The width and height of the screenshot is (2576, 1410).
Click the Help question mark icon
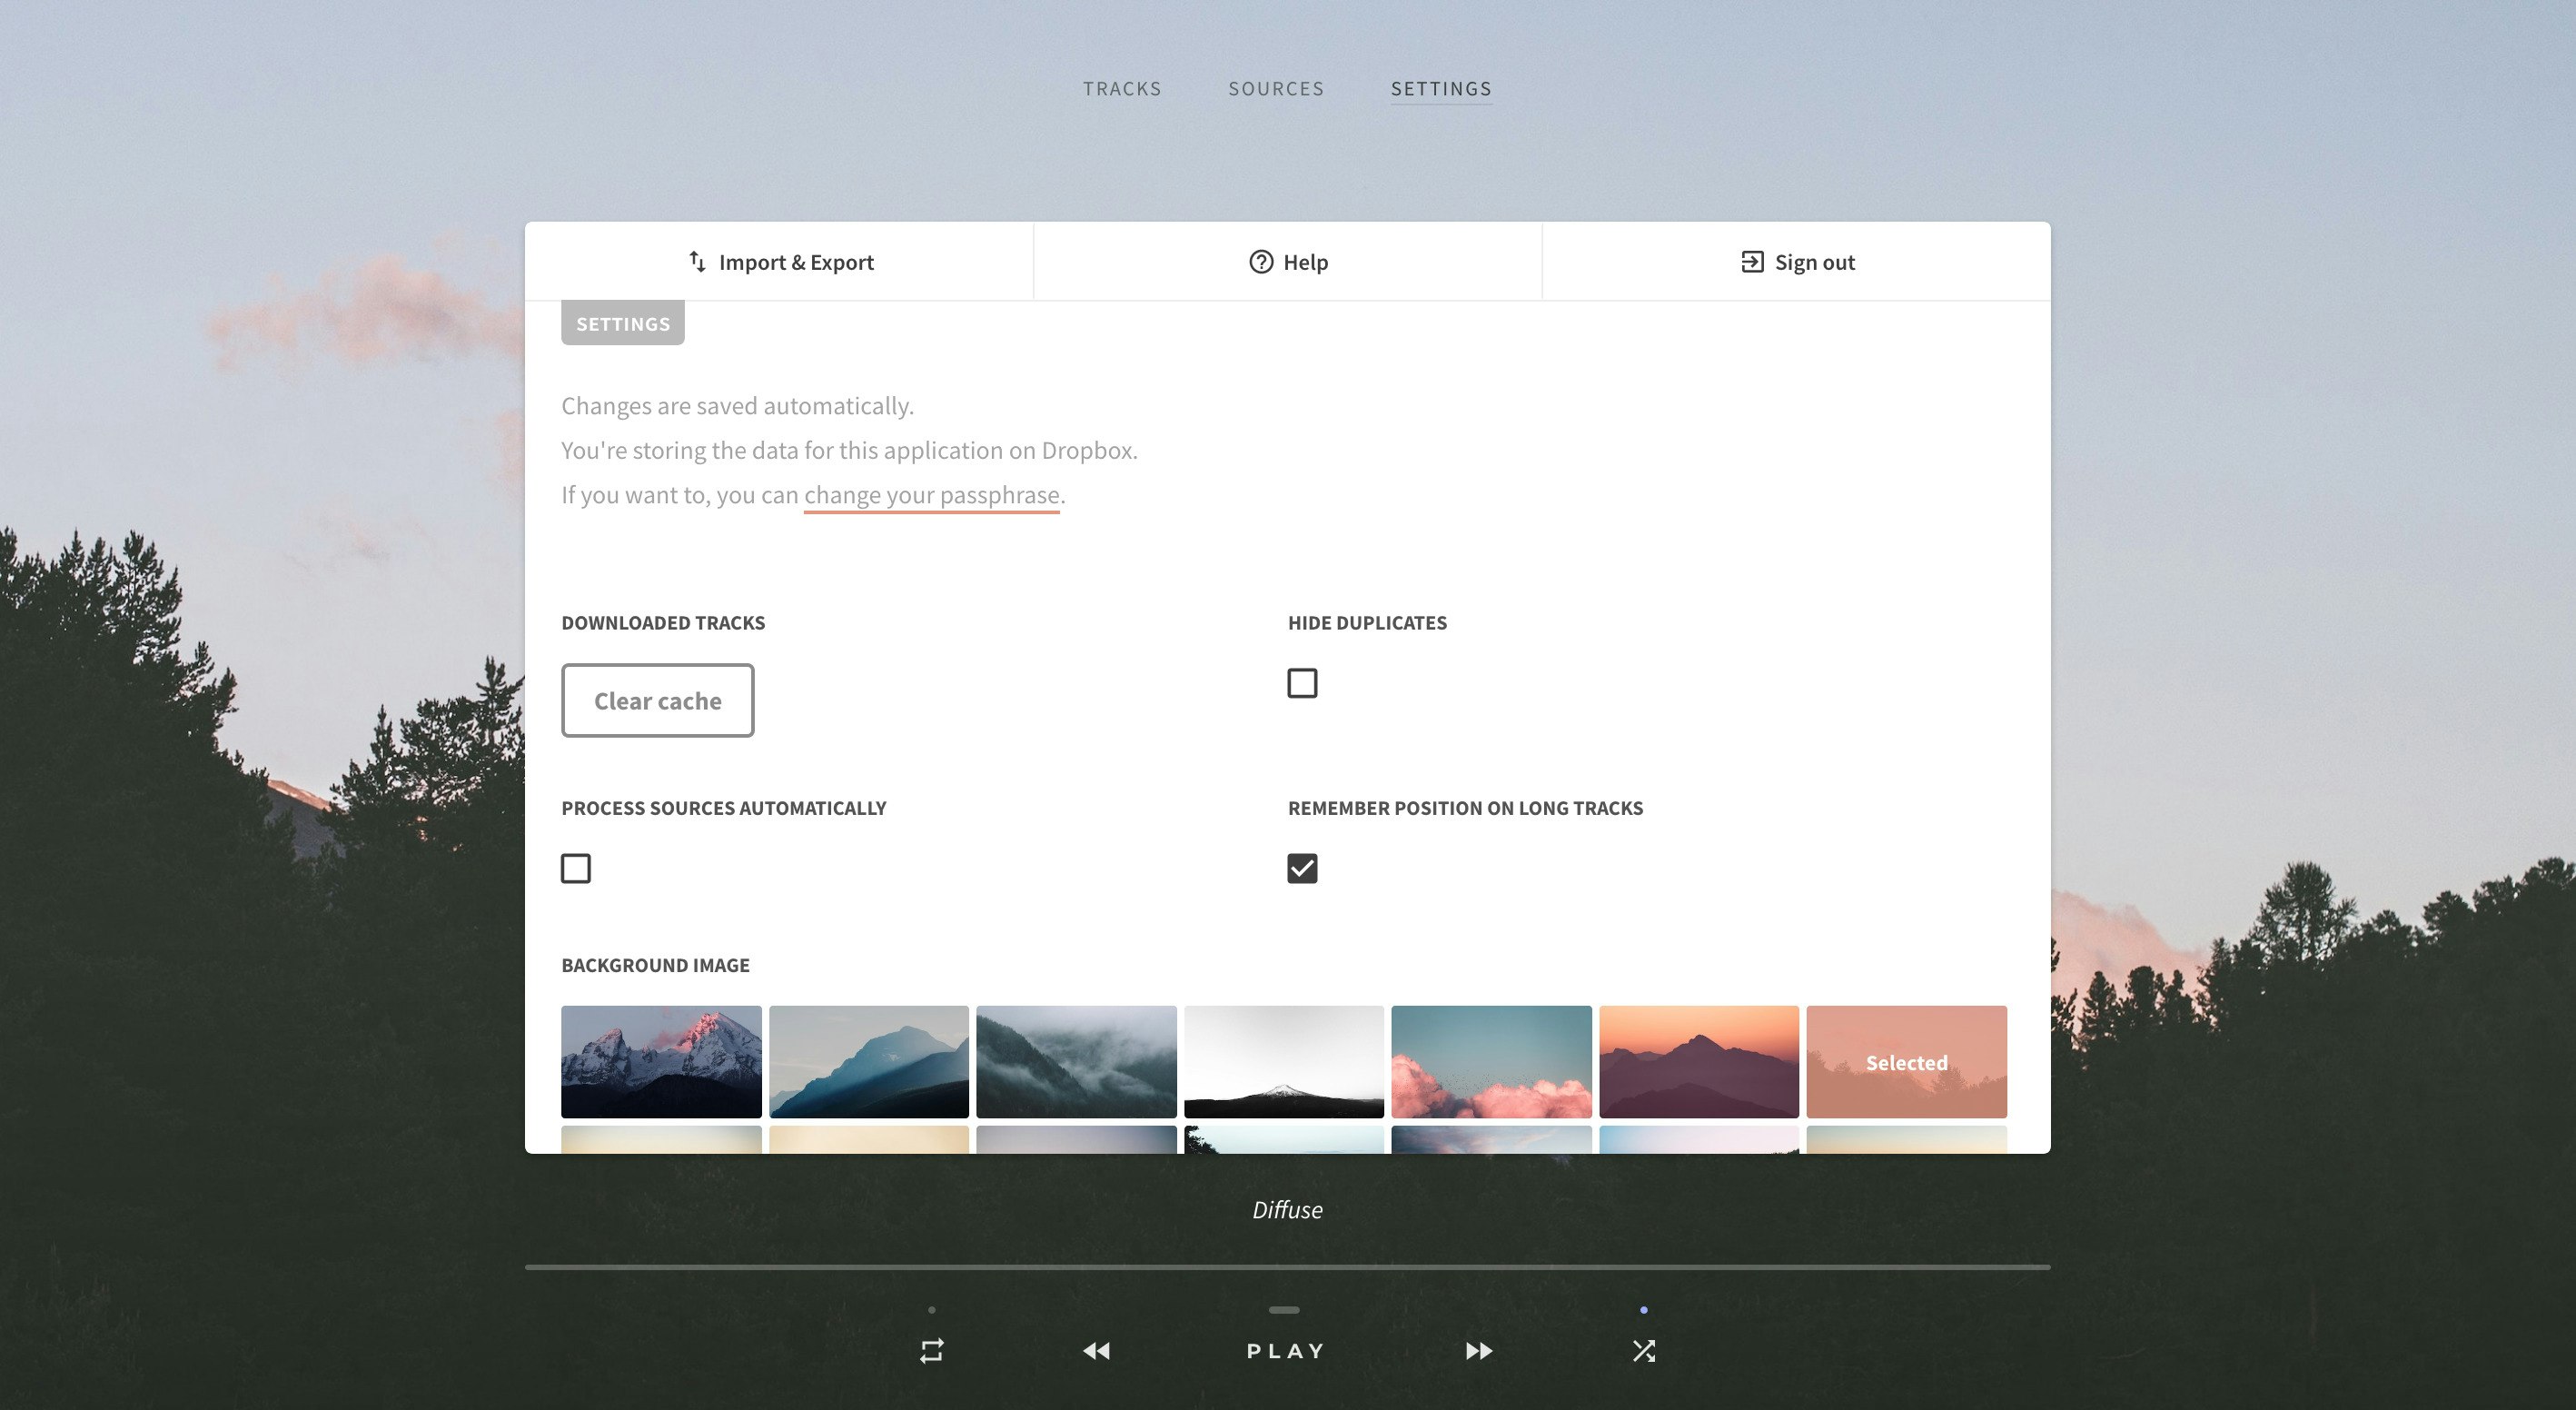[1260, 262]
